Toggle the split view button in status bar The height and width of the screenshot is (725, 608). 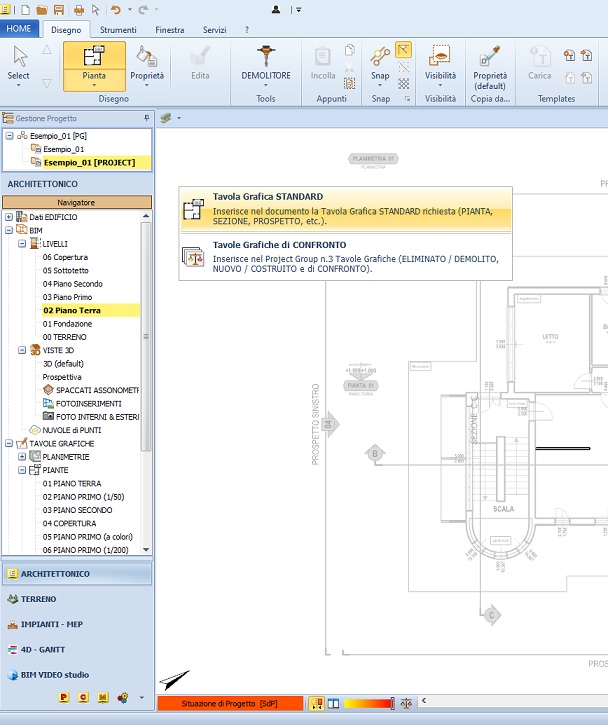[334, 704]
